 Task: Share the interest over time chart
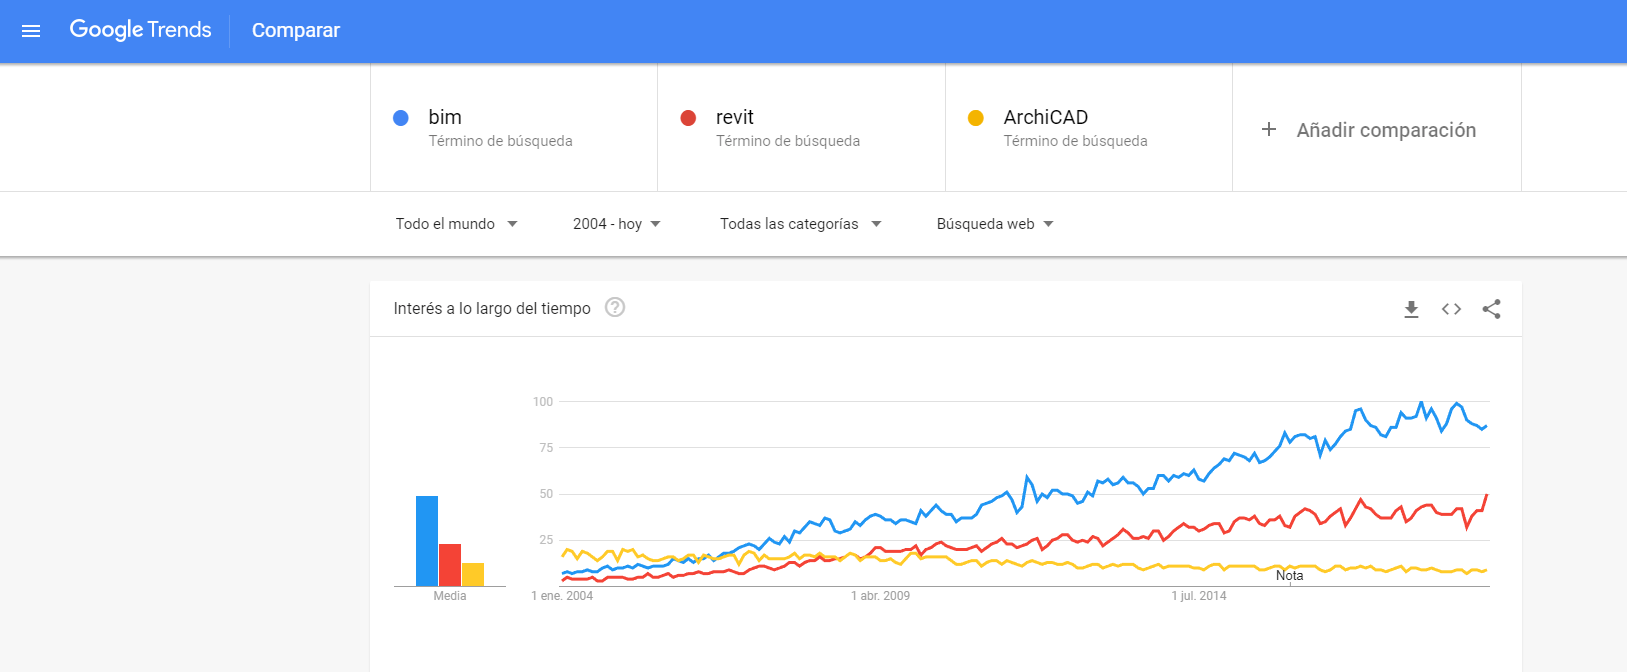[x=1491, y=309]
